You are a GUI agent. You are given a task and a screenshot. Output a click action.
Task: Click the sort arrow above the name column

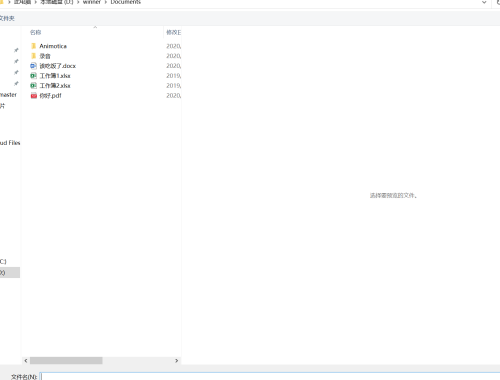95,27
